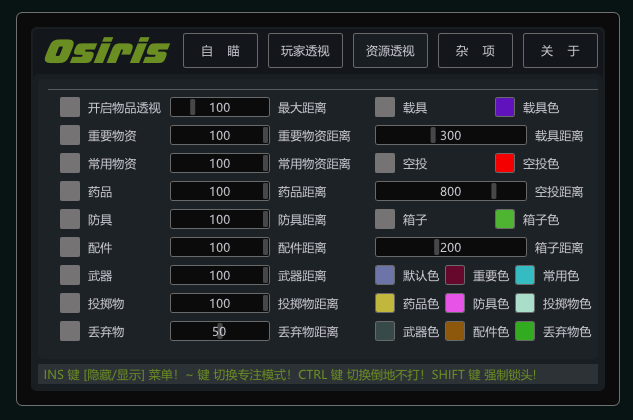Tick the 配件 checkbox
Viewport: 633px width, 420px height.
point(70,247)
